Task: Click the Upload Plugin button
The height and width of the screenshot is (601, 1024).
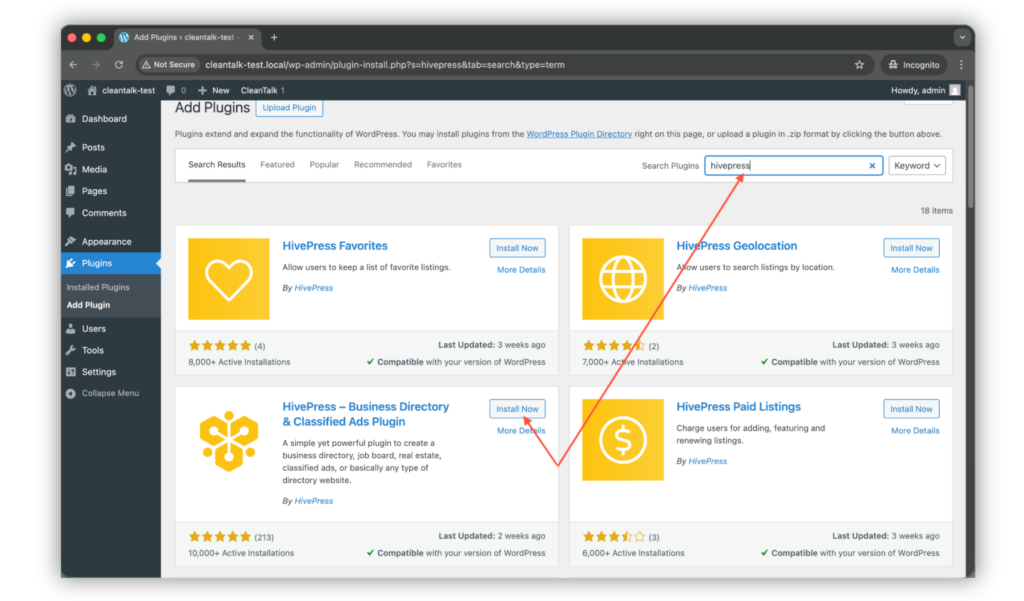Action: point(289,108)
